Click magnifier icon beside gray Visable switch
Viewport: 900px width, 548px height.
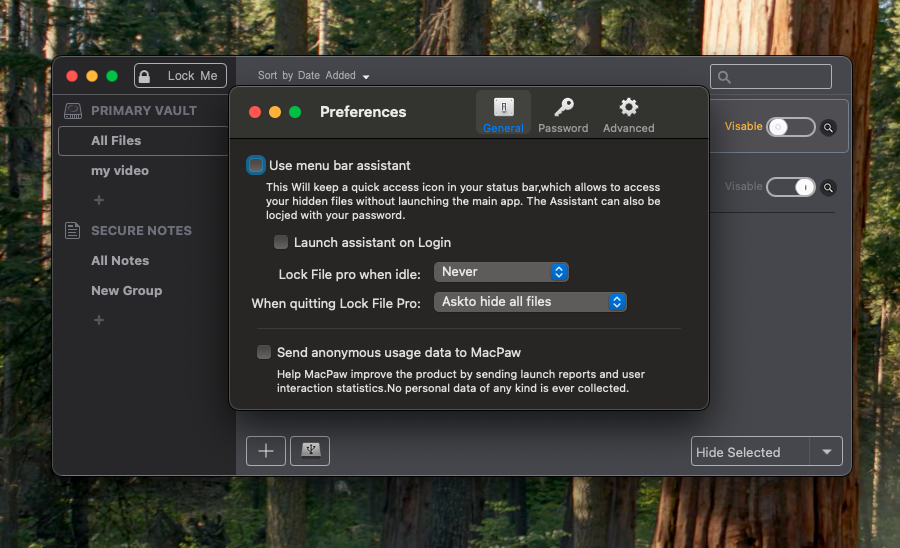[x=828, y=187]
